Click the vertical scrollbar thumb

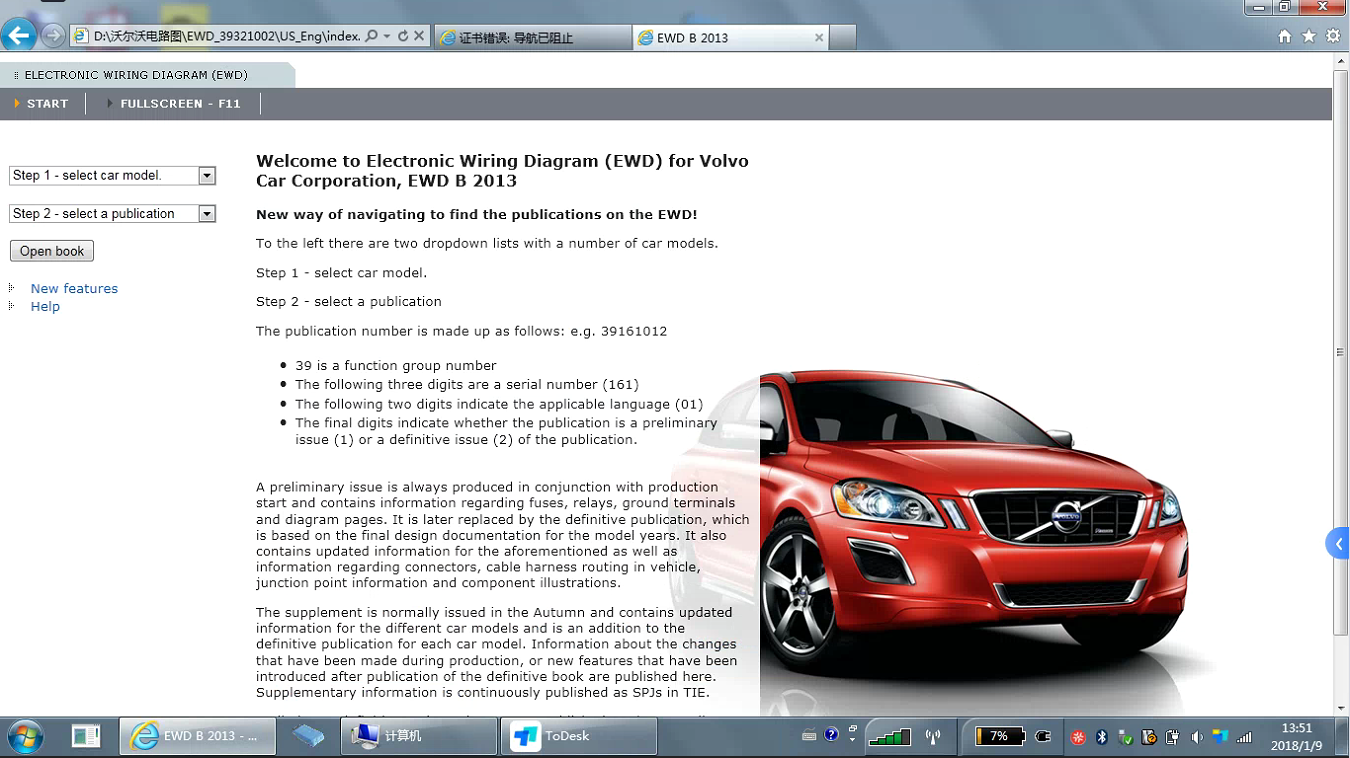[1341, 352]
